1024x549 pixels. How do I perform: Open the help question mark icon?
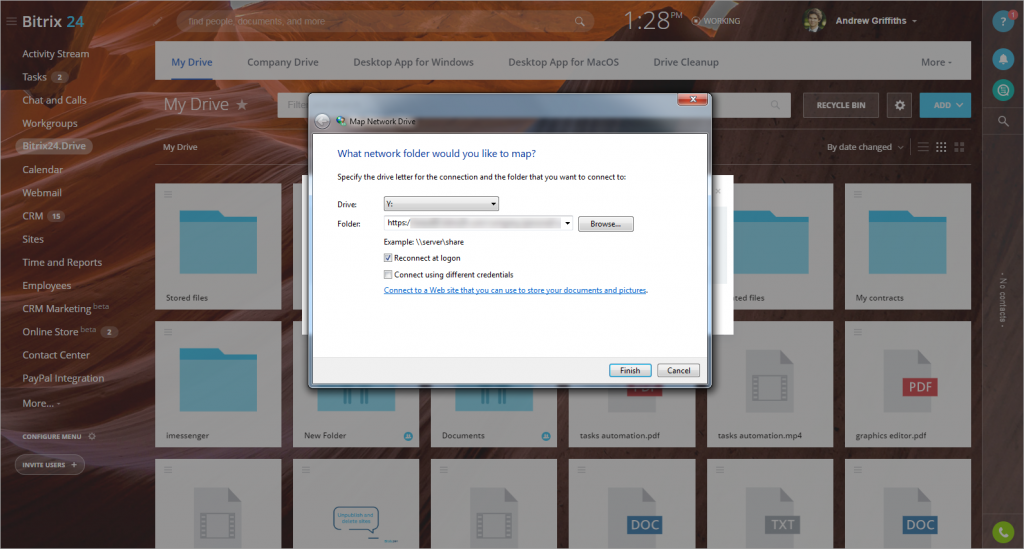[1003, 22]
